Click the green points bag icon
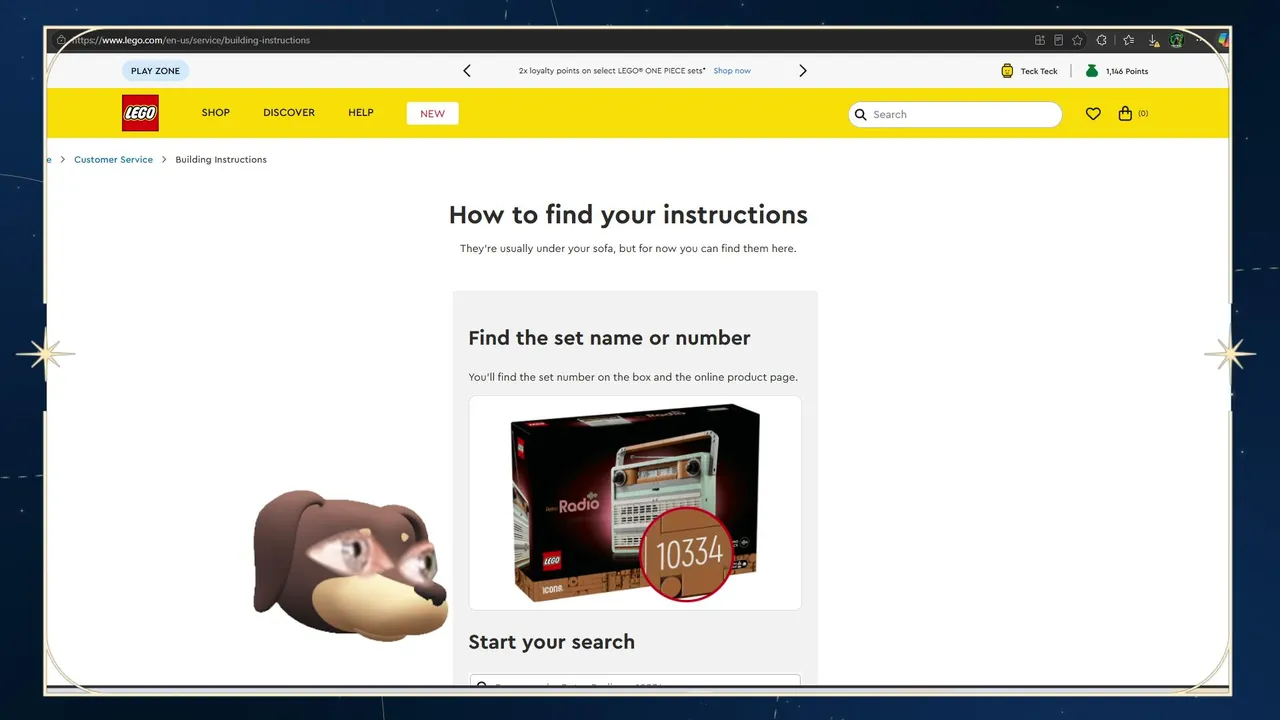The width and height of the screenshot is (1280, 720). (x=1092, y=71)
